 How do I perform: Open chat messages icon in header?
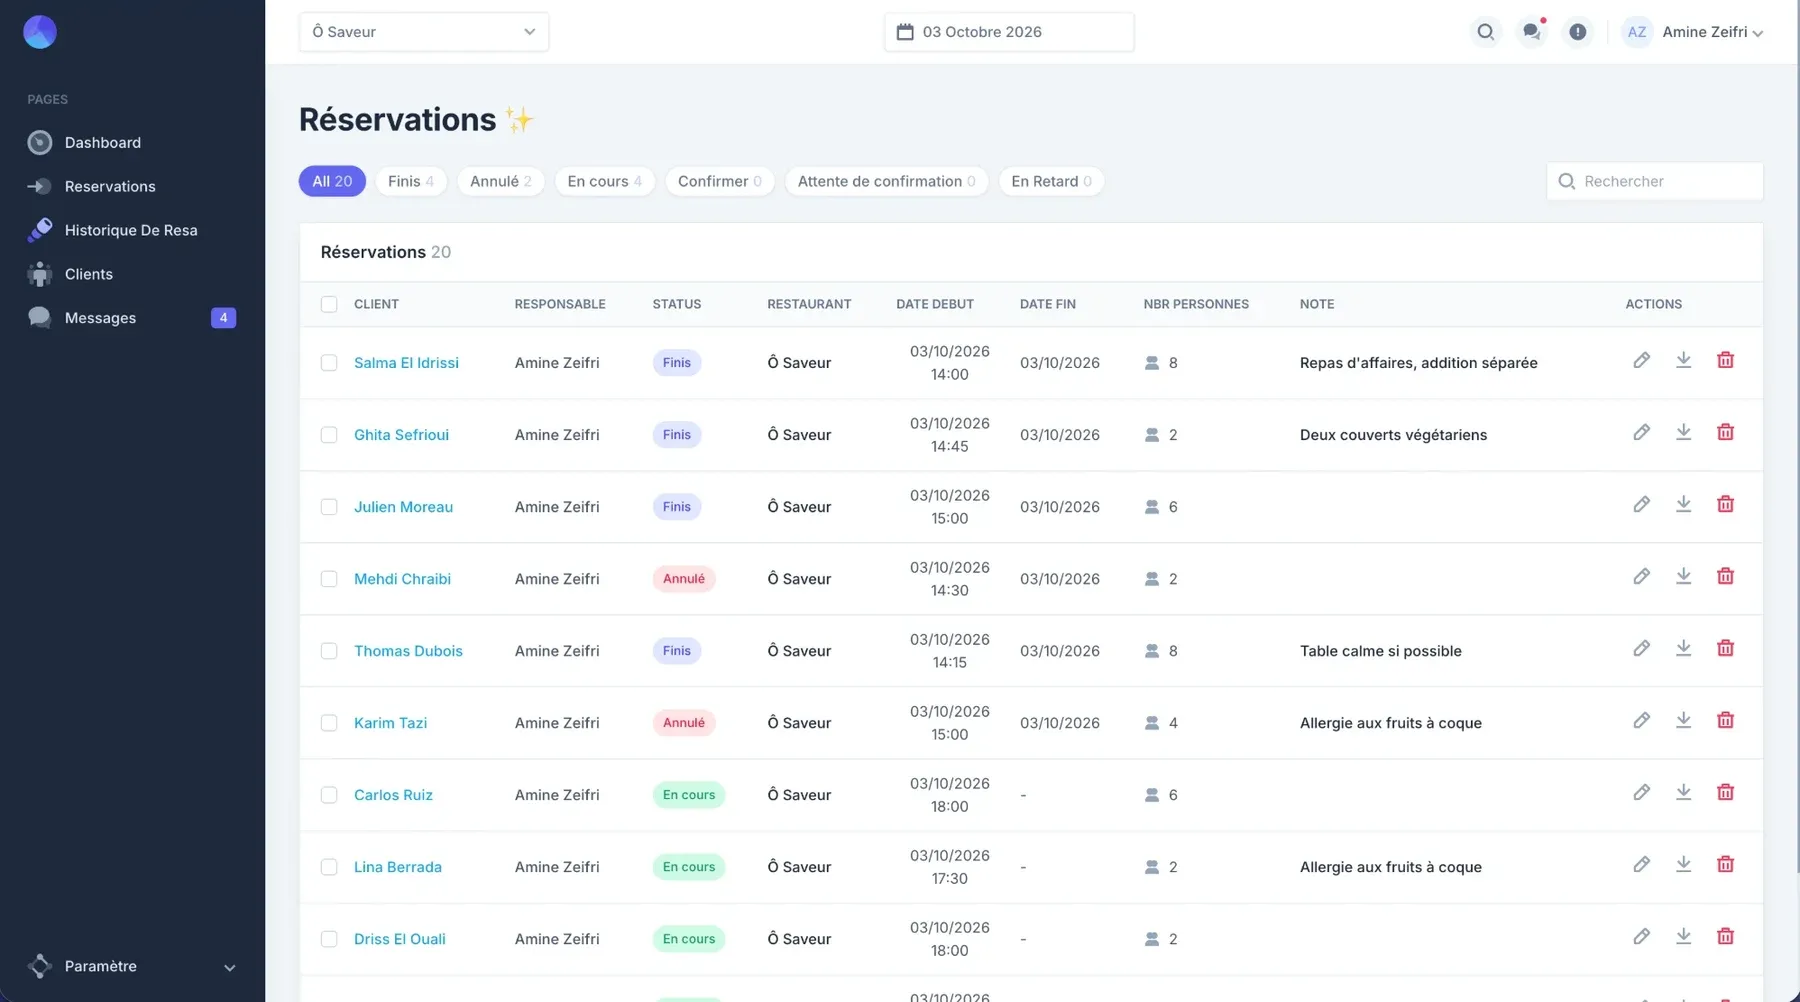[1531, 32]
